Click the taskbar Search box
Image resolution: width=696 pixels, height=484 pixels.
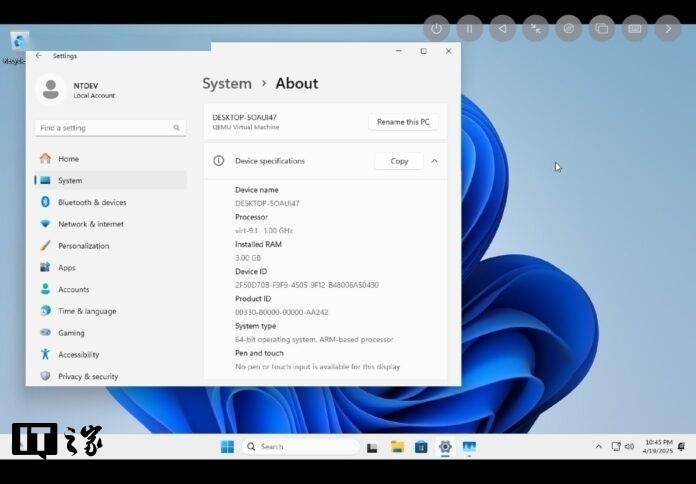point(301,447)
